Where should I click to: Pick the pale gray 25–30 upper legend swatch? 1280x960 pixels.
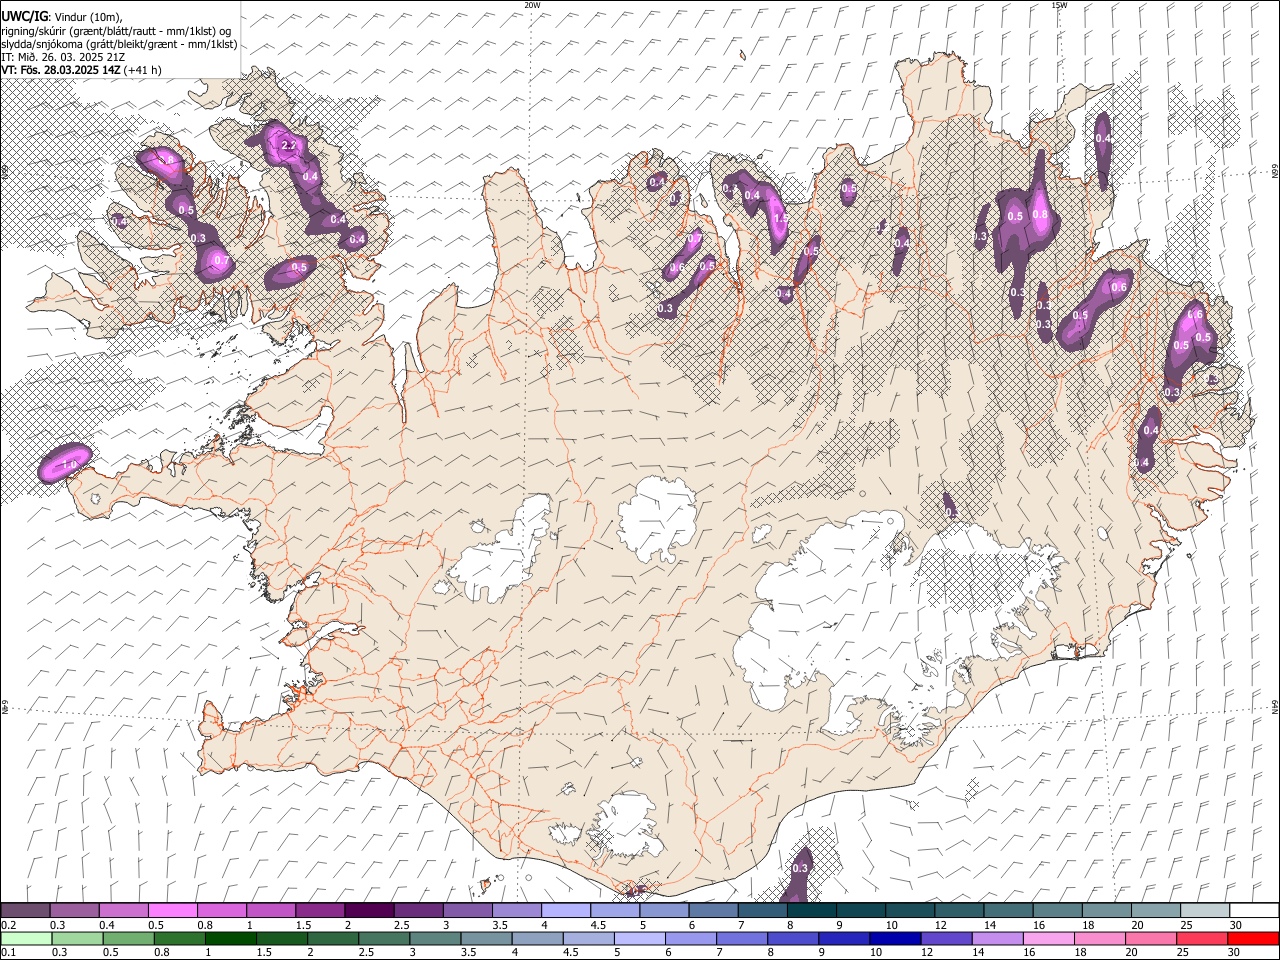(1205, 910)
